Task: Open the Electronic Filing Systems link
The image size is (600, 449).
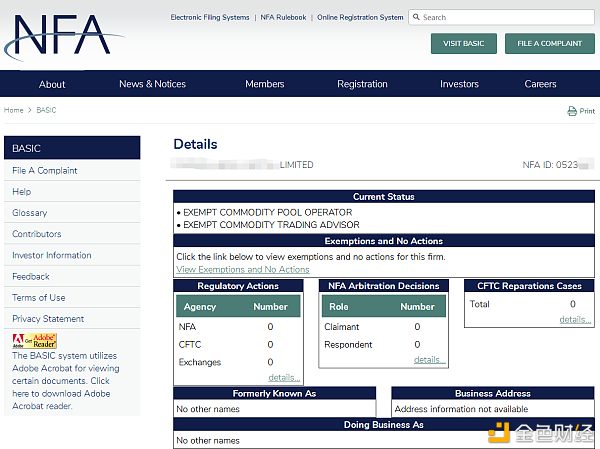Action: [210, 17]
